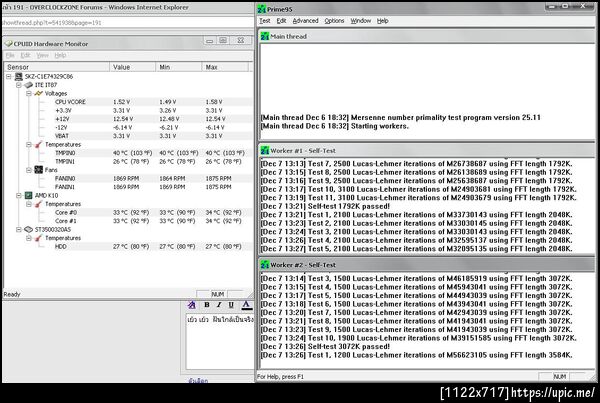Click the Sensor column header
The height and width of the screenshot is (403, 600).
[x=57, y=67]
